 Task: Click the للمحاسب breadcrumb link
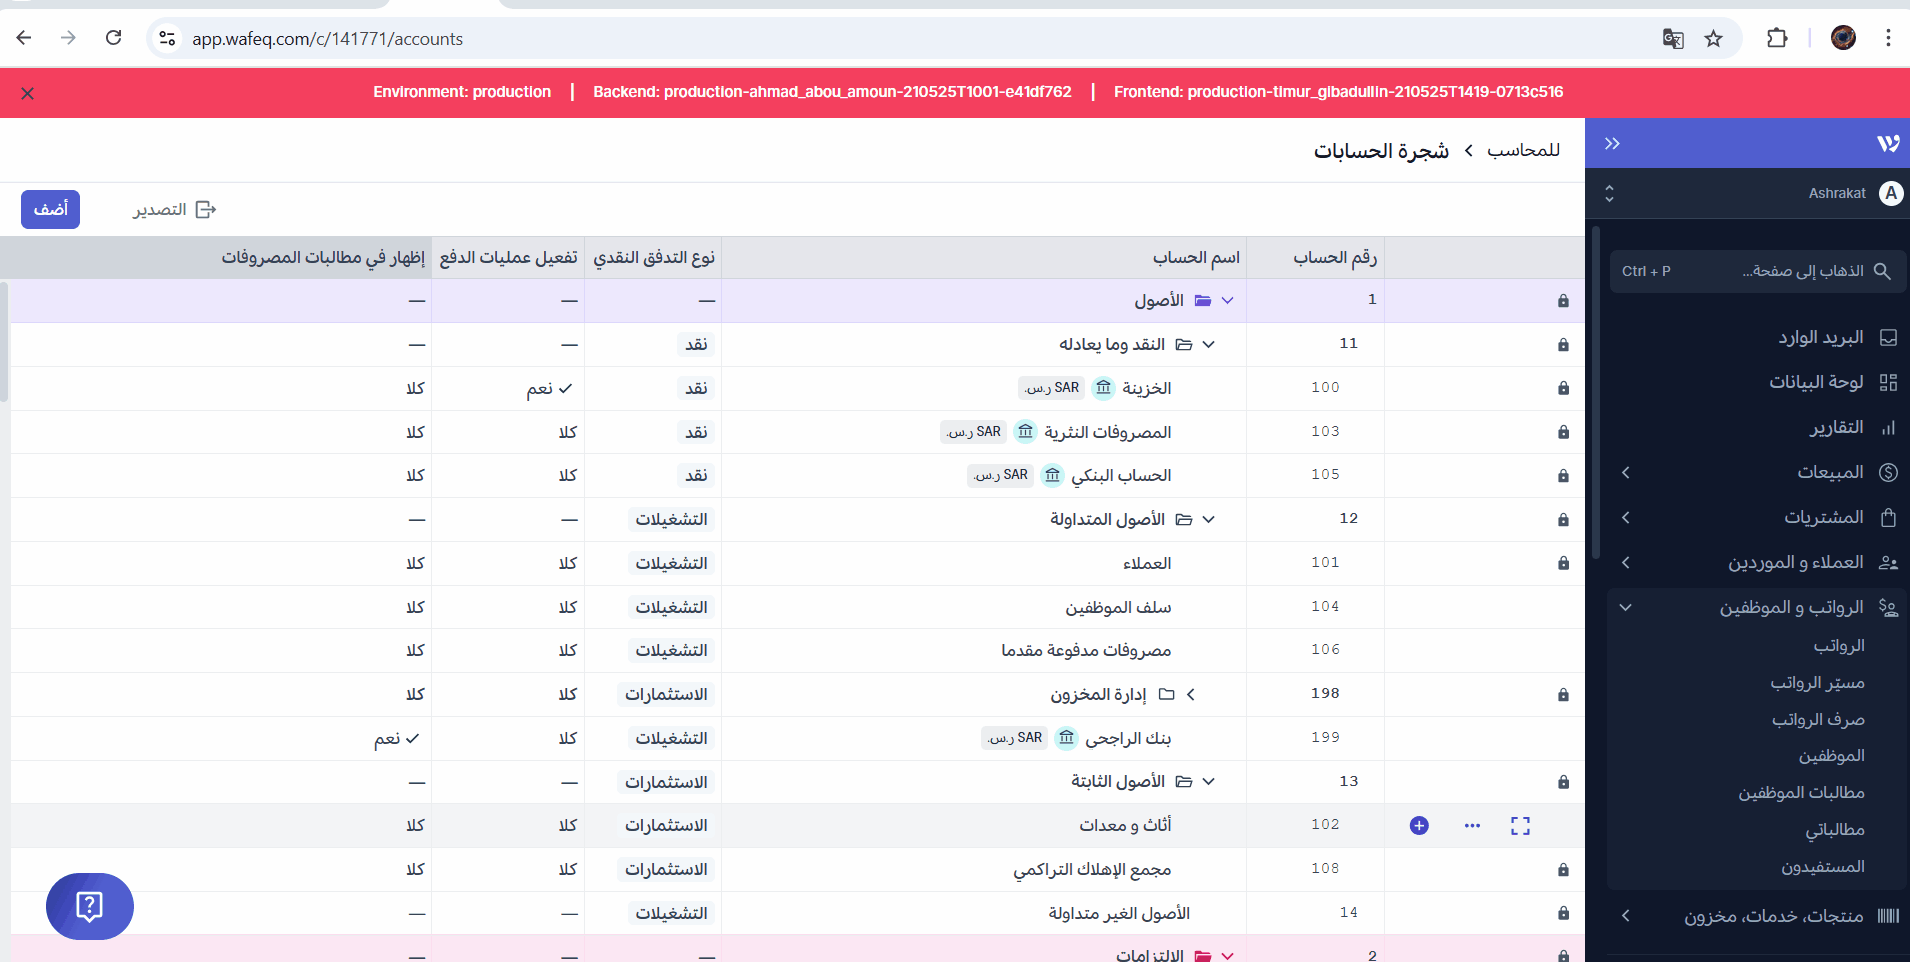[x=1523, y=151]
